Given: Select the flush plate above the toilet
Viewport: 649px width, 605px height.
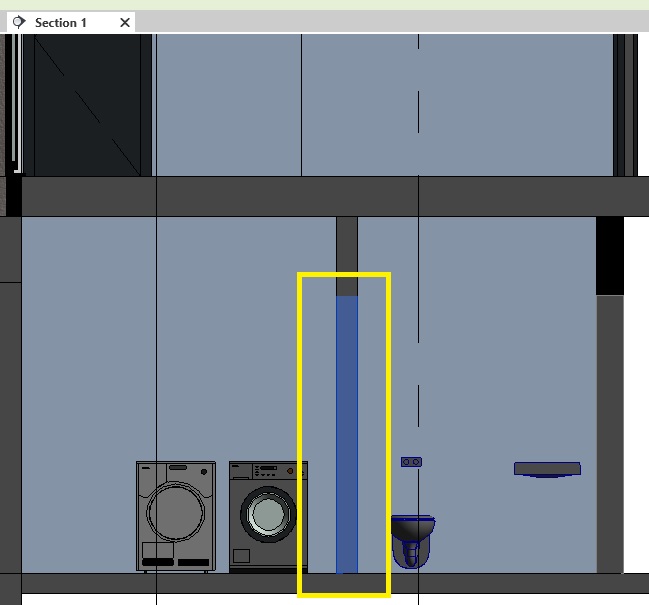Looking at the screenshot, I should coord(411,462).
